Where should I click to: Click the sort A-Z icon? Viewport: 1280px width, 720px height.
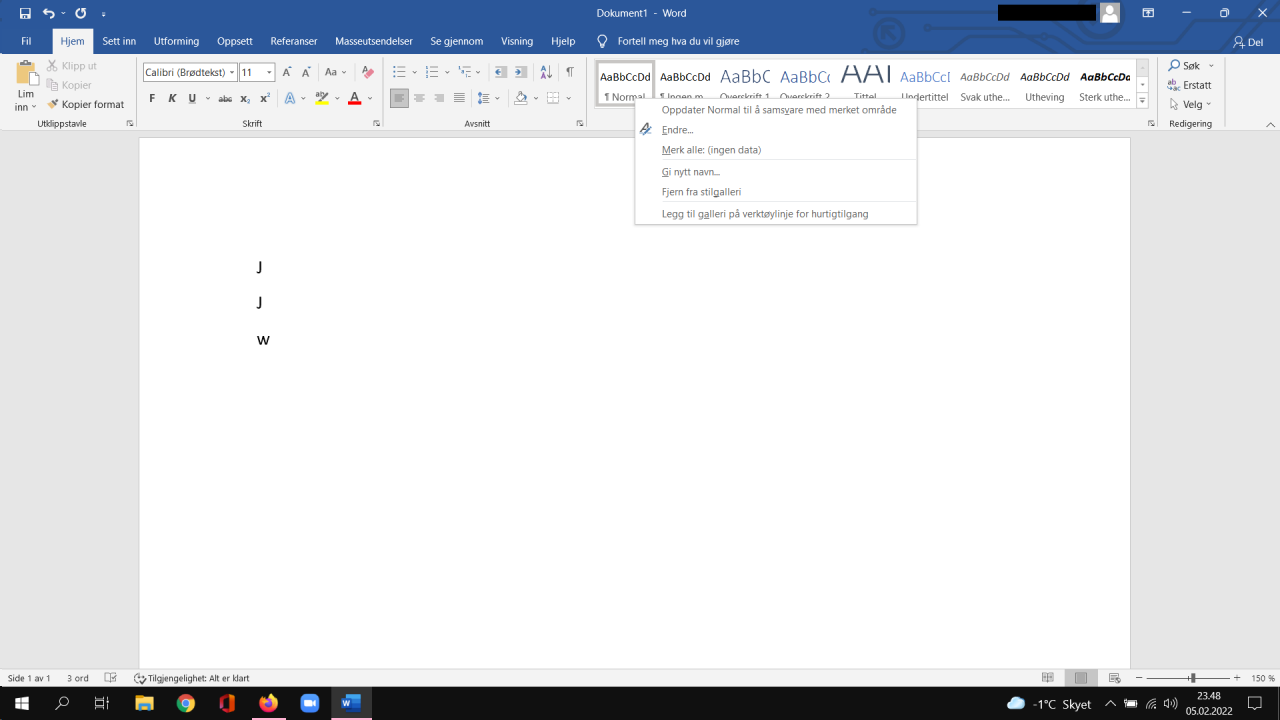tap(546, 72)
